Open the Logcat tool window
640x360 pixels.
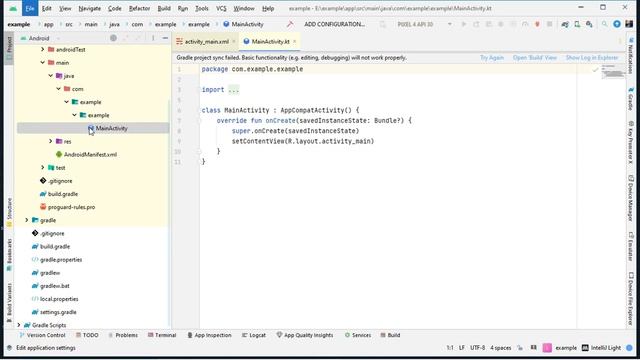253,335
